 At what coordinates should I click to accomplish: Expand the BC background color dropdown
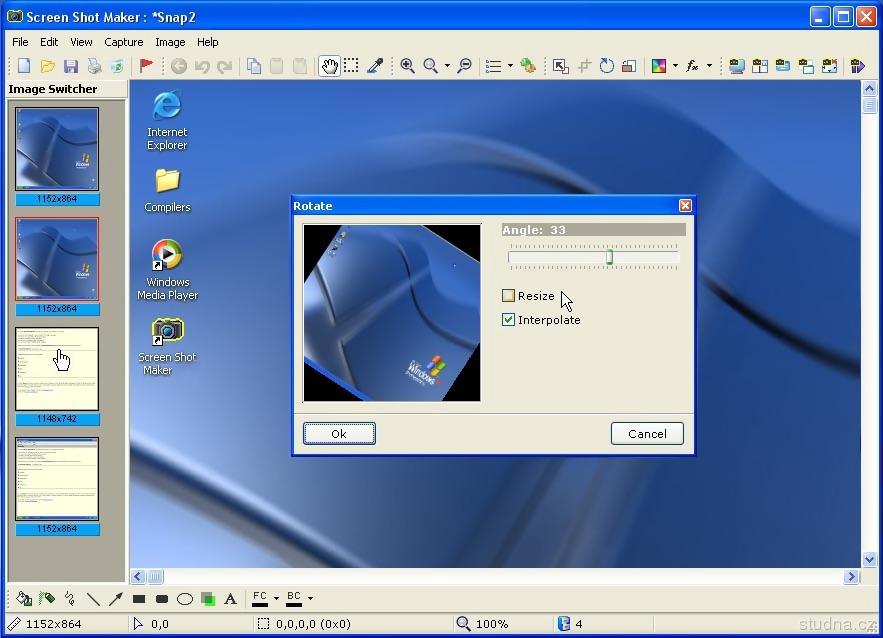[310, 599]
